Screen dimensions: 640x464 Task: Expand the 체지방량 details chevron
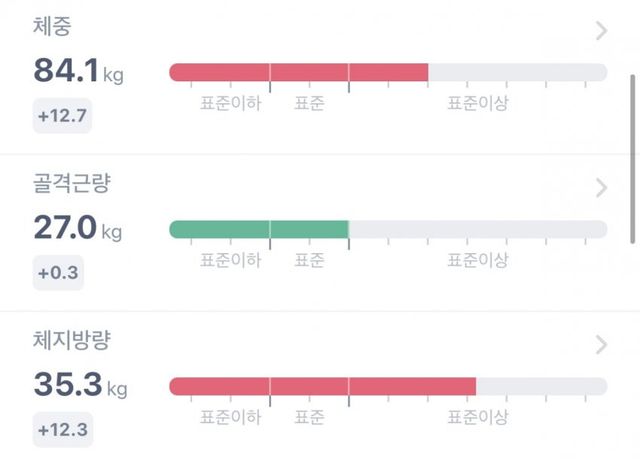click(601, 345)
